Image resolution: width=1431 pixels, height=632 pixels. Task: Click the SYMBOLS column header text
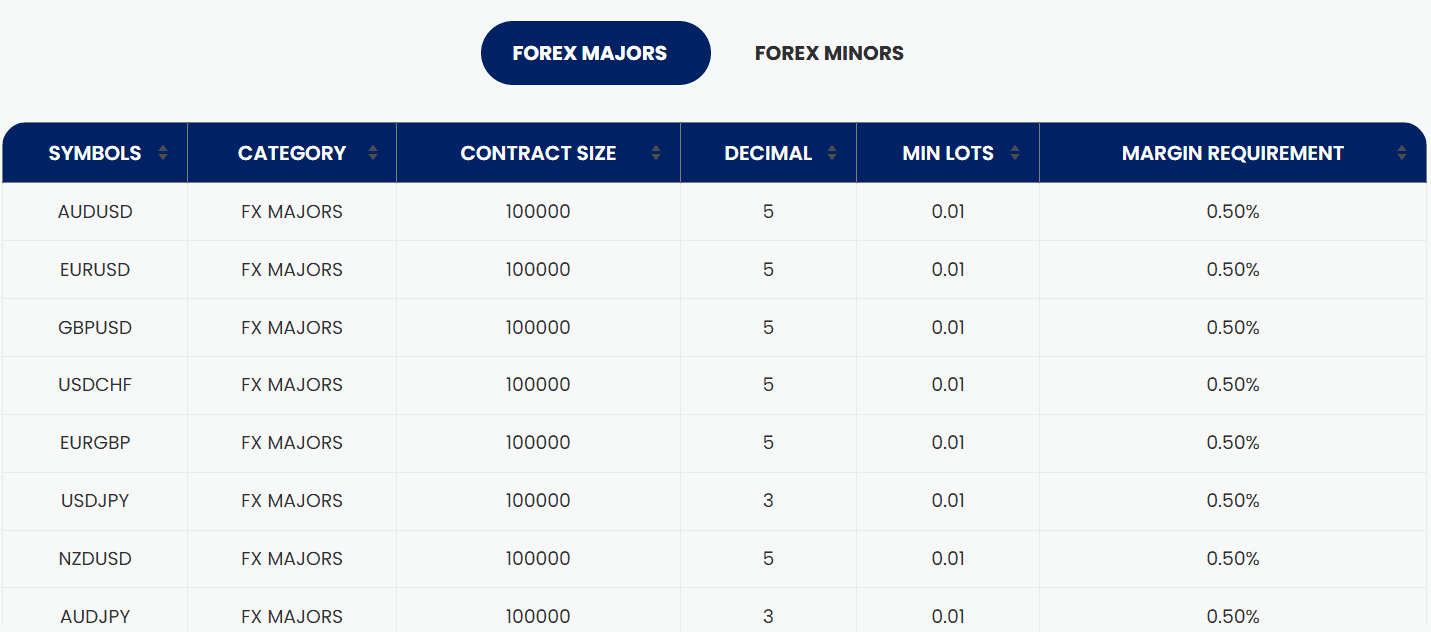click(95, 153)
